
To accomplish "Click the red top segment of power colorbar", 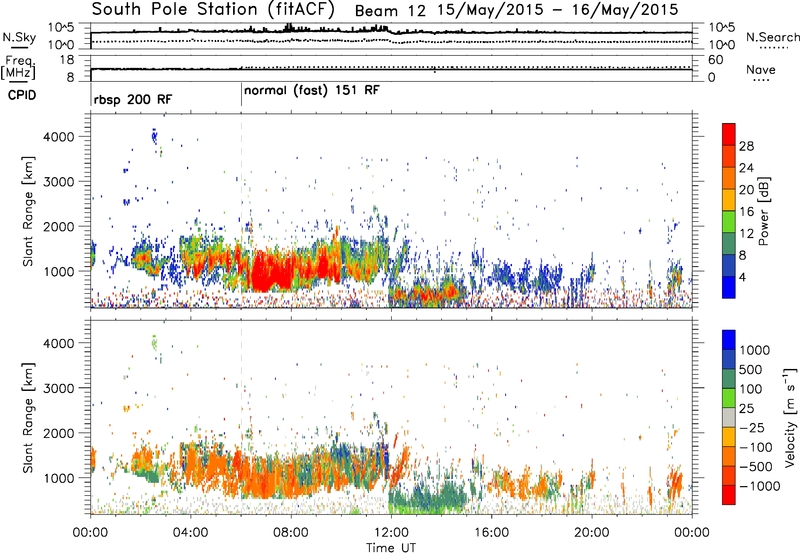I will [729, 134].
